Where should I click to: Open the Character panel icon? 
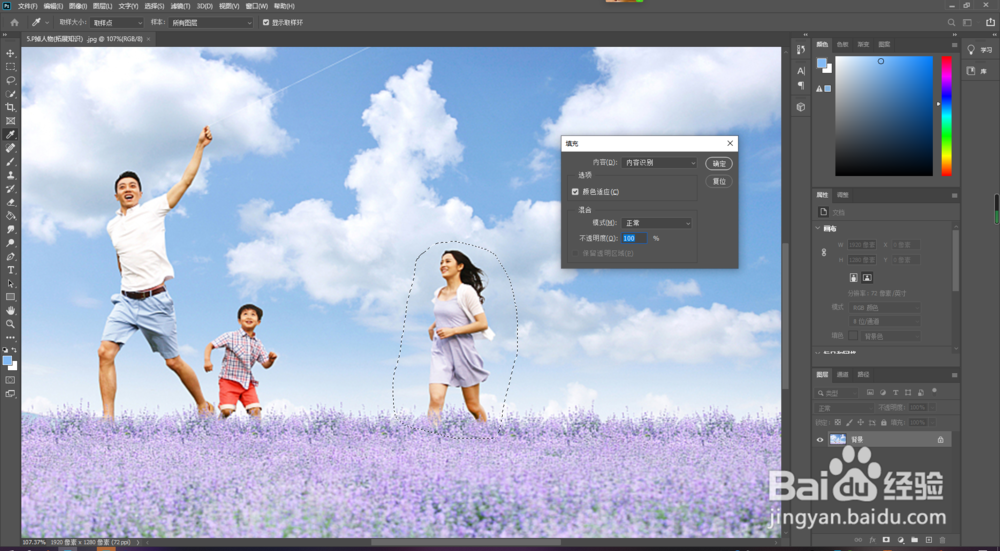(801, 70)
